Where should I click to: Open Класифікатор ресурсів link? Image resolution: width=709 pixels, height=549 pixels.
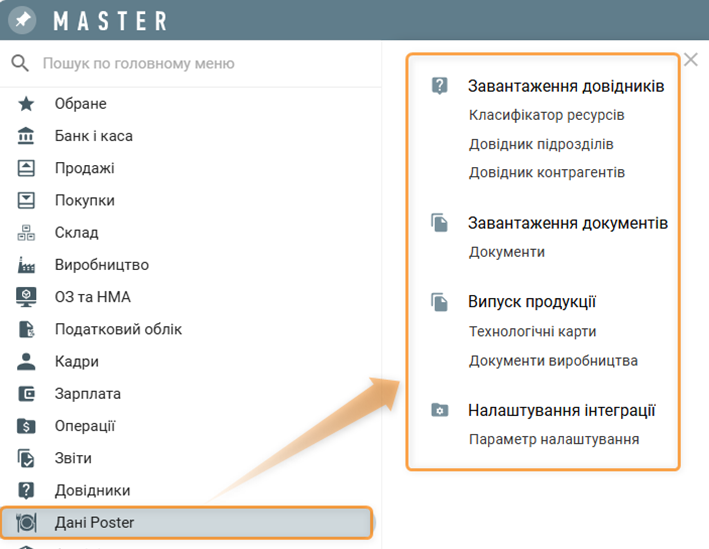point(546,115)
